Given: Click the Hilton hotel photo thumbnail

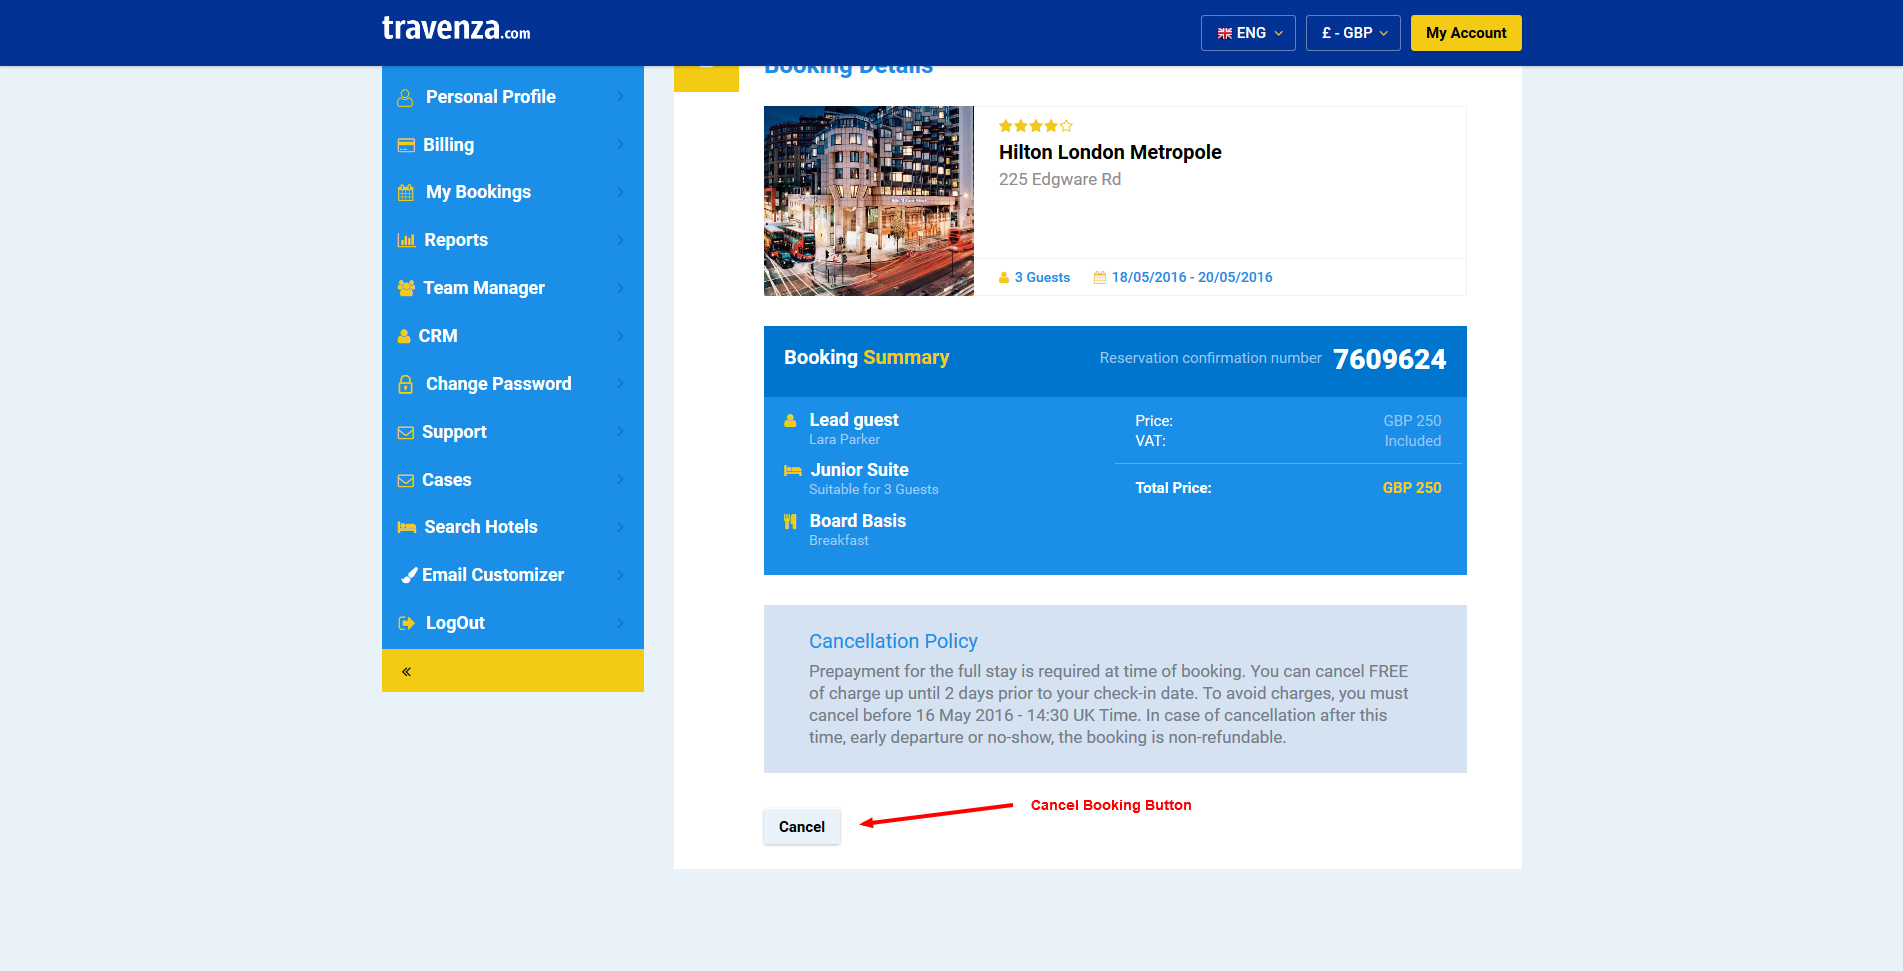Looking at the screenshot, I should coord(869,201).
